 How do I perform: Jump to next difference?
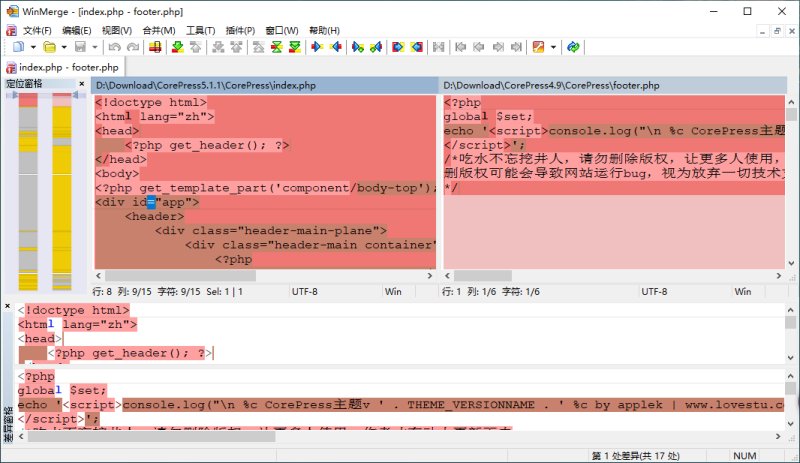pyautogui.click(x=178, y=47)
